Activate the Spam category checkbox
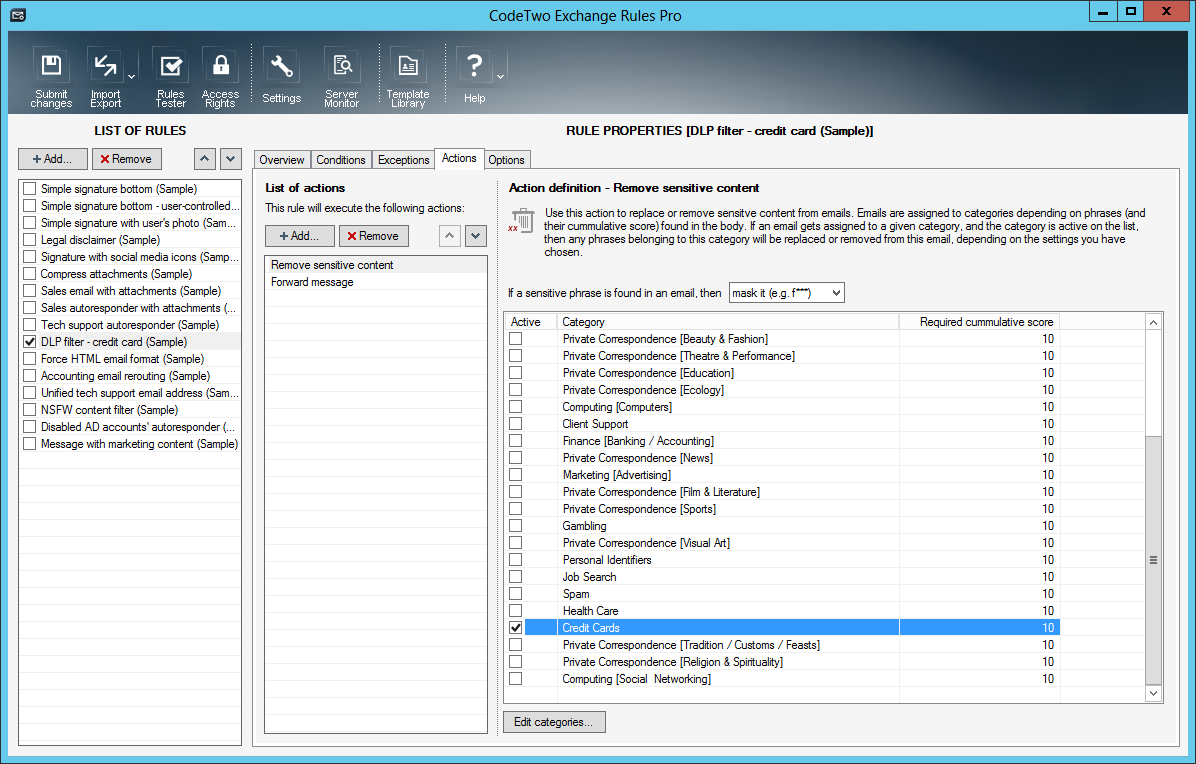 click(516, 594)
